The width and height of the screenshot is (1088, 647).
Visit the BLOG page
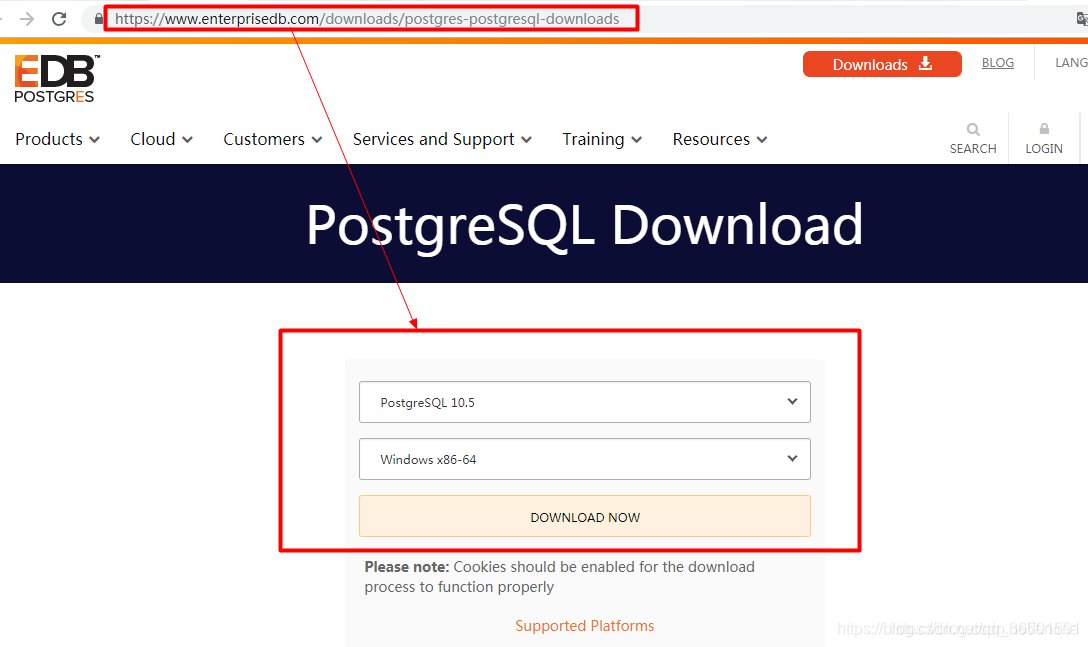coord(998,62)
